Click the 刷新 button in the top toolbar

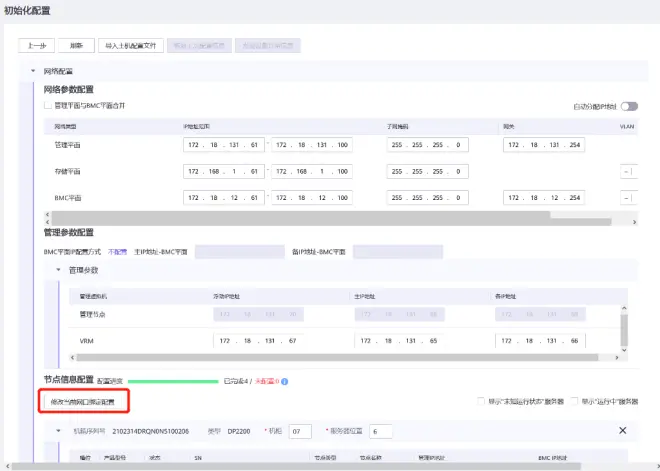[x=76, y=45]
